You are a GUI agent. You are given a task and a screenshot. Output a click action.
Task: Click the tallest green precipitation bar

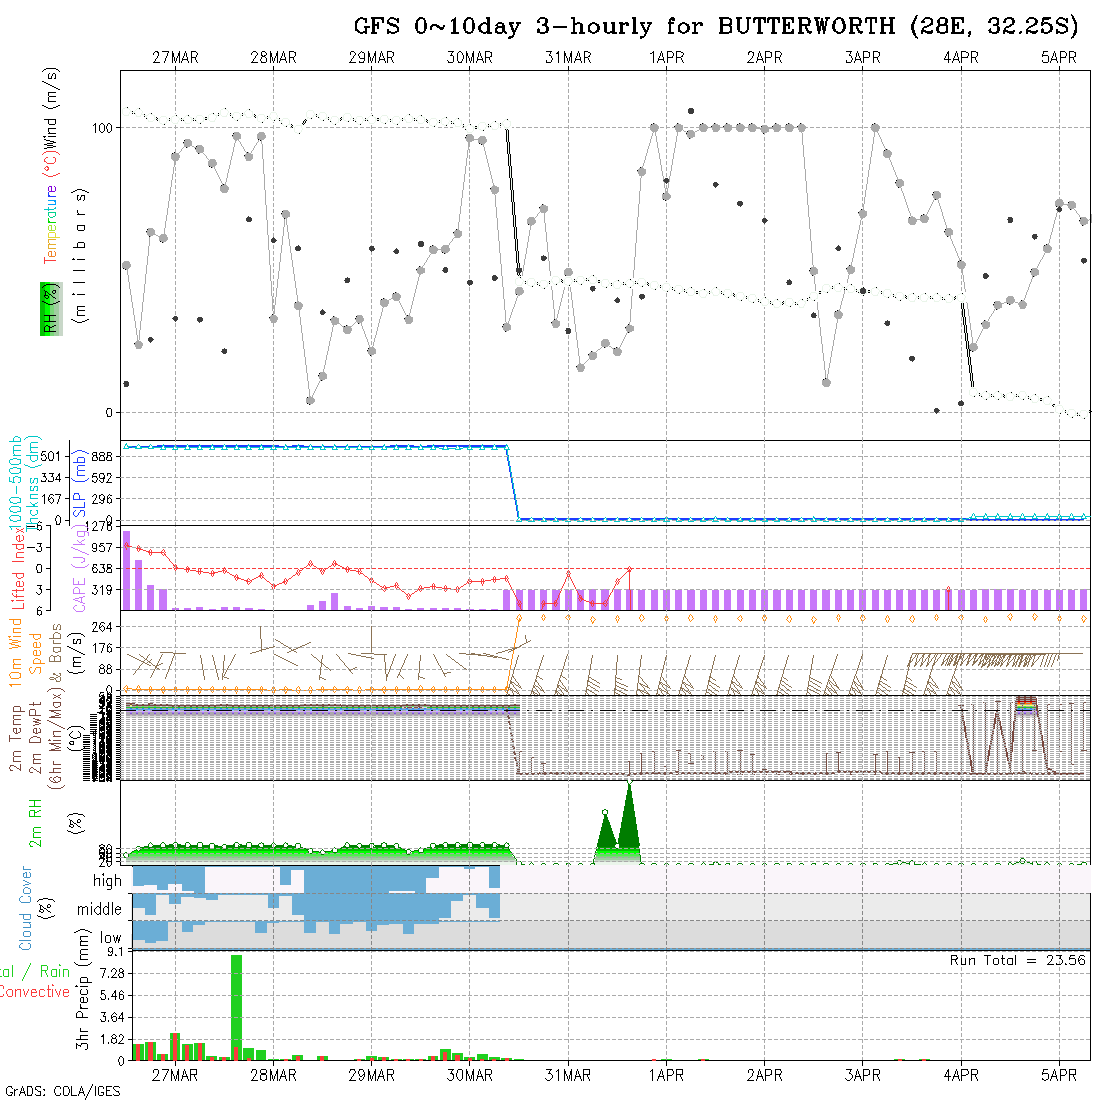pyautogui.click(x=236, y=1005)
